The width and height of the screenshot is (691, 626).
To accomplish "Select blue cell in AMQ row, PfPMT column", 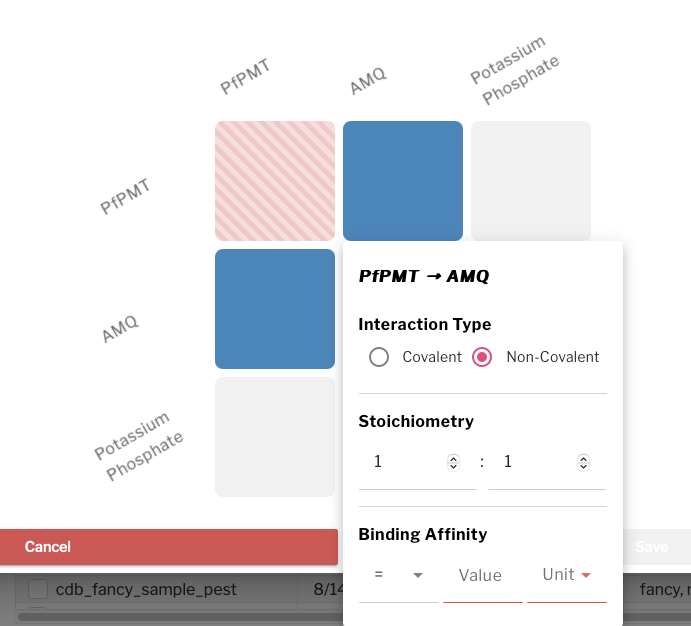I will click(275, 309).
